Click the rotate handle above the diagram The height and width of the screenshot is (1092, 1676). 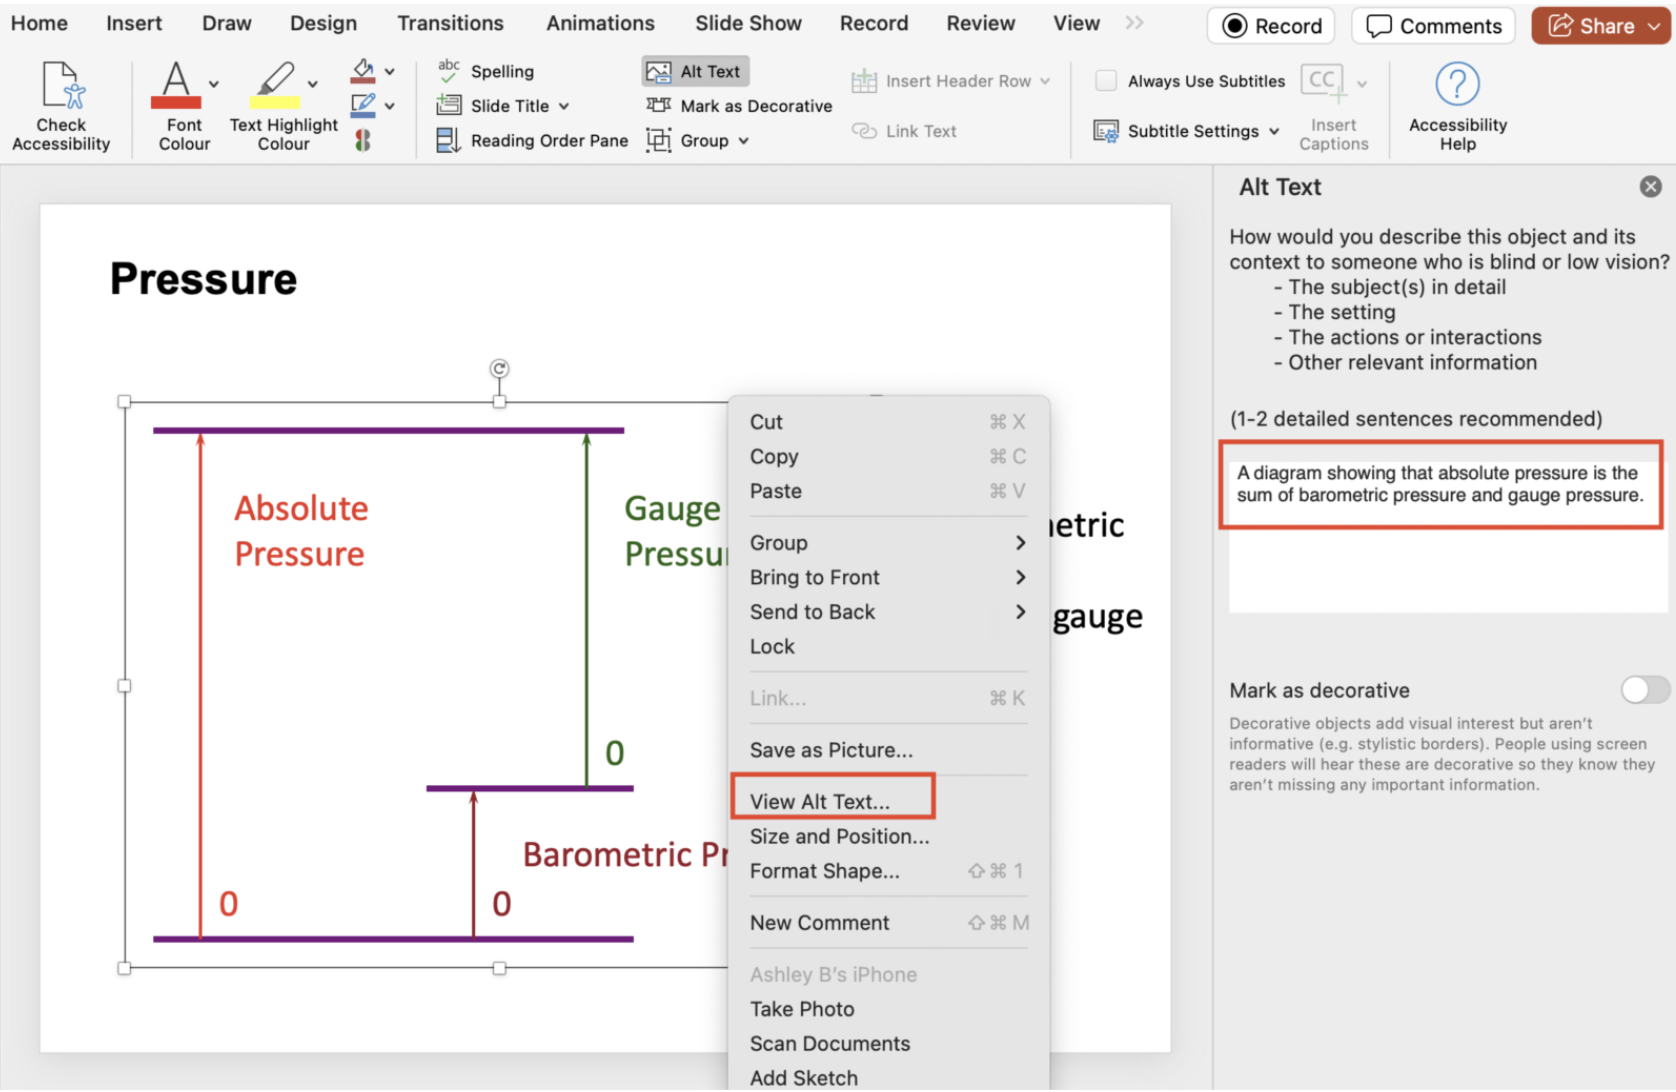click(x=500, y=369)
